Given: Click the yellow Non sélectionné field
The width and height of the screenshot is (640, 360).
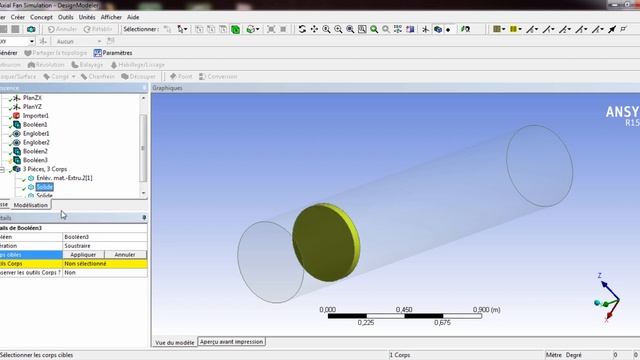Looking at the screenshot, I should (x=105, y=264).
